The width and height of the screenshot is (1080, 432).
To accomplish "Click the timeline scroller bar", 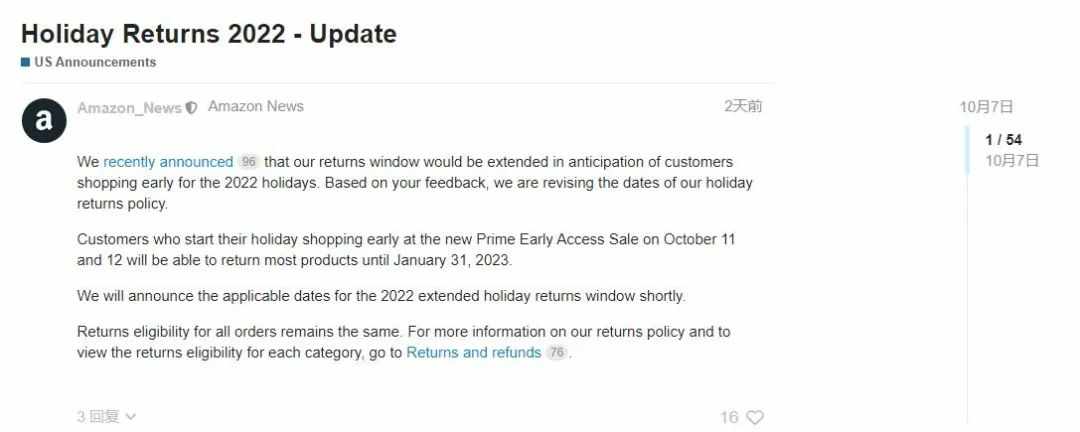I will (x=967, y=150).
